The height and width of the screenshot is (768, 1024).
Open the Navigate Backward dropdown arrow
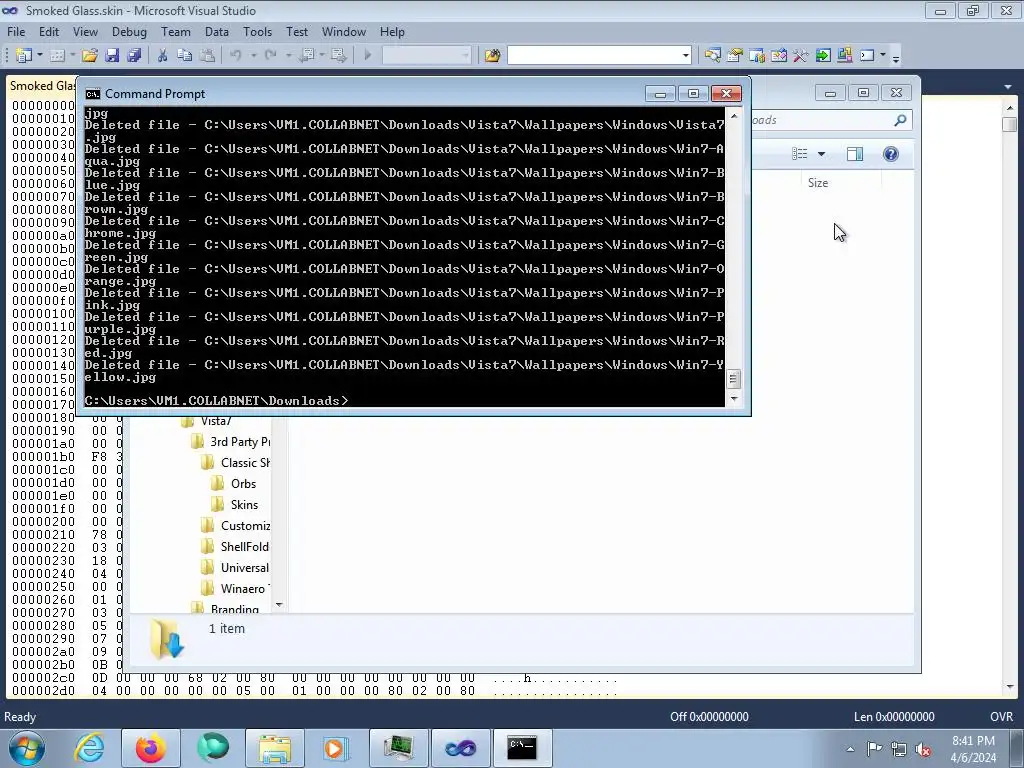pyautogui.click(x=322, y=56)
